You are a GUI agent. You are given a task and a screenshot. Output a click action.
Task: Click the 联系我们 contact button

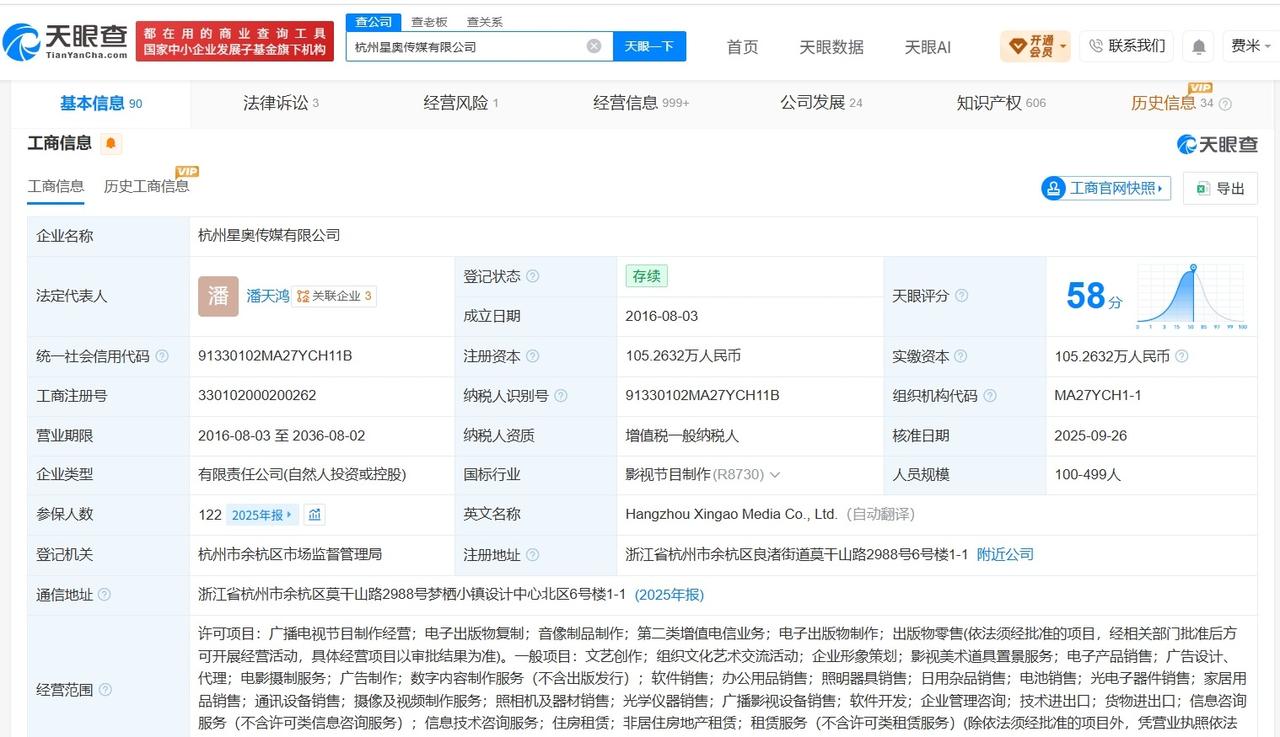(1127, 46)
